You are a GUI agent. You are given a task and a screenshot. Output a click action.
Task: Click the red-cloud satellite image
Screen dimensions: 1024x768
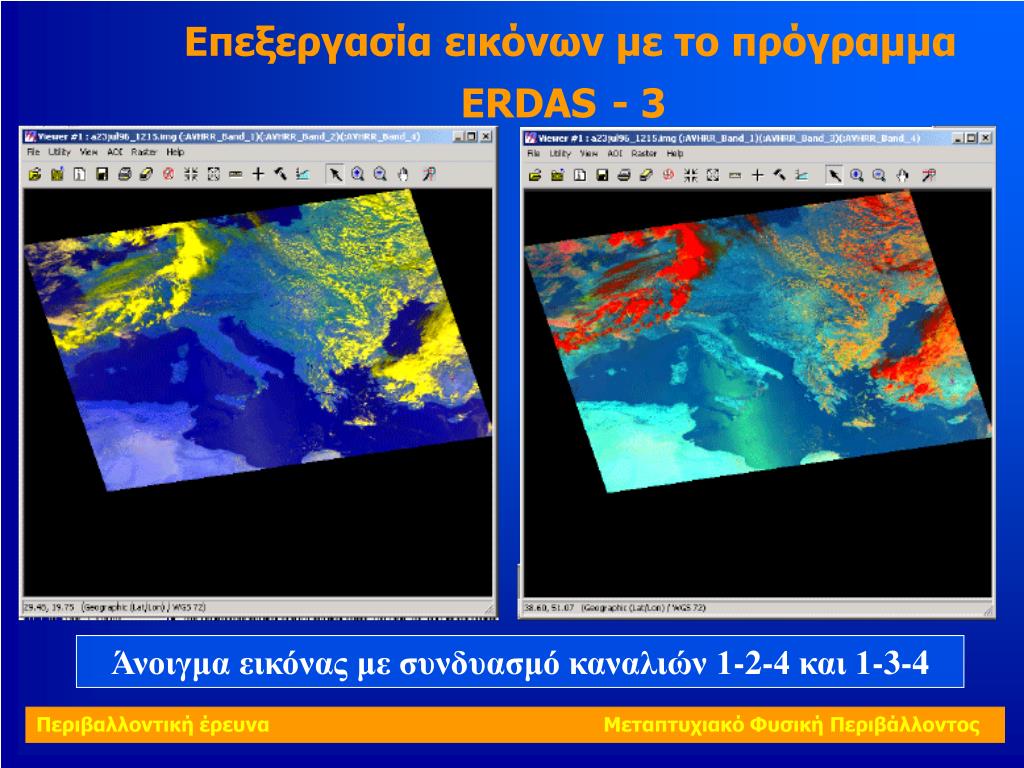pyautogui.click(x=758, y=341)
